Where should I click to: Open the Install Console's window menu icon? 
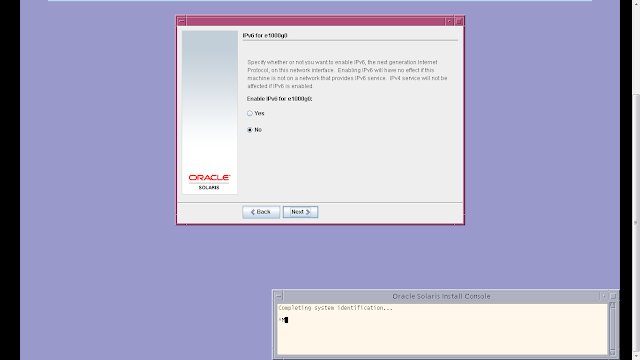(279, 296)
